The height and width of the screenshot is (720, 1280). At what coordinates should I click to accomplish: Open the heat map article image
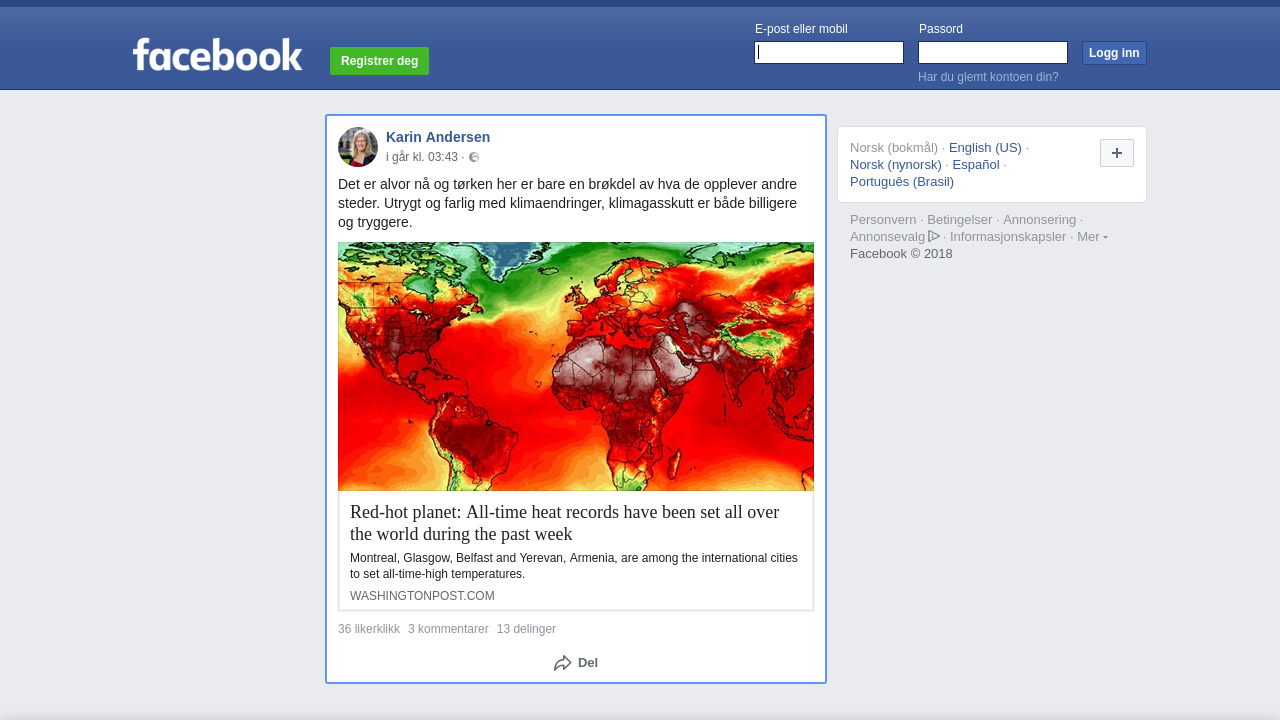(576, 366)
